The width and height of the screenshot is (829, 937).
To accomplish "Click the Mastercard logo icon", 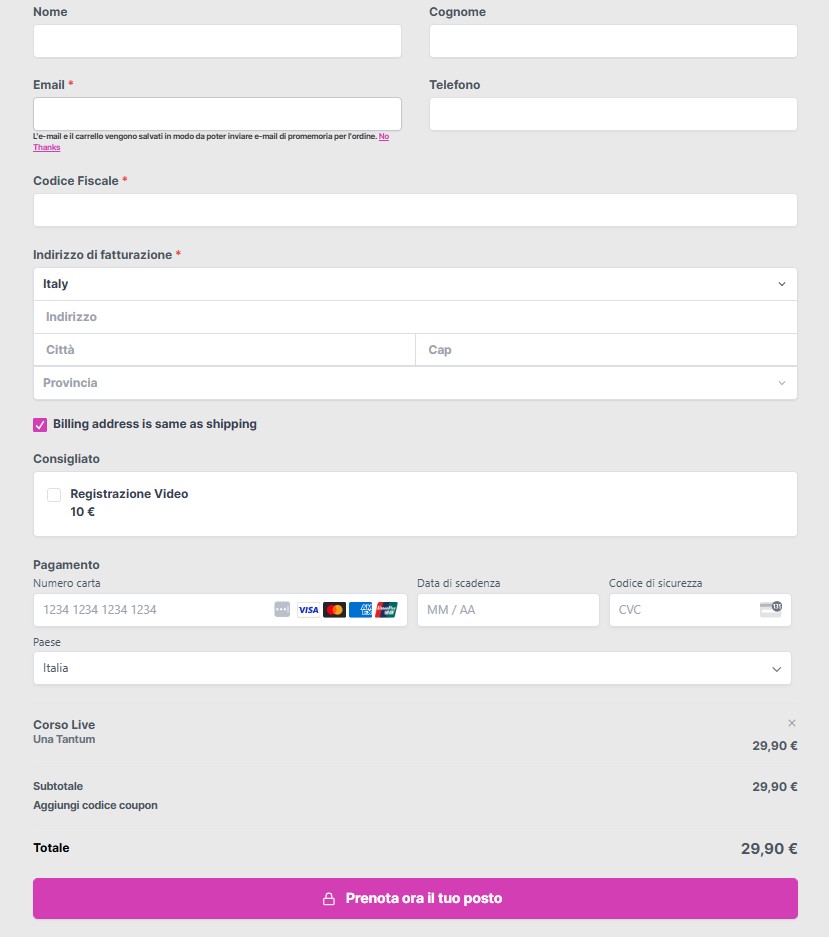I will [x=335, y=610].
